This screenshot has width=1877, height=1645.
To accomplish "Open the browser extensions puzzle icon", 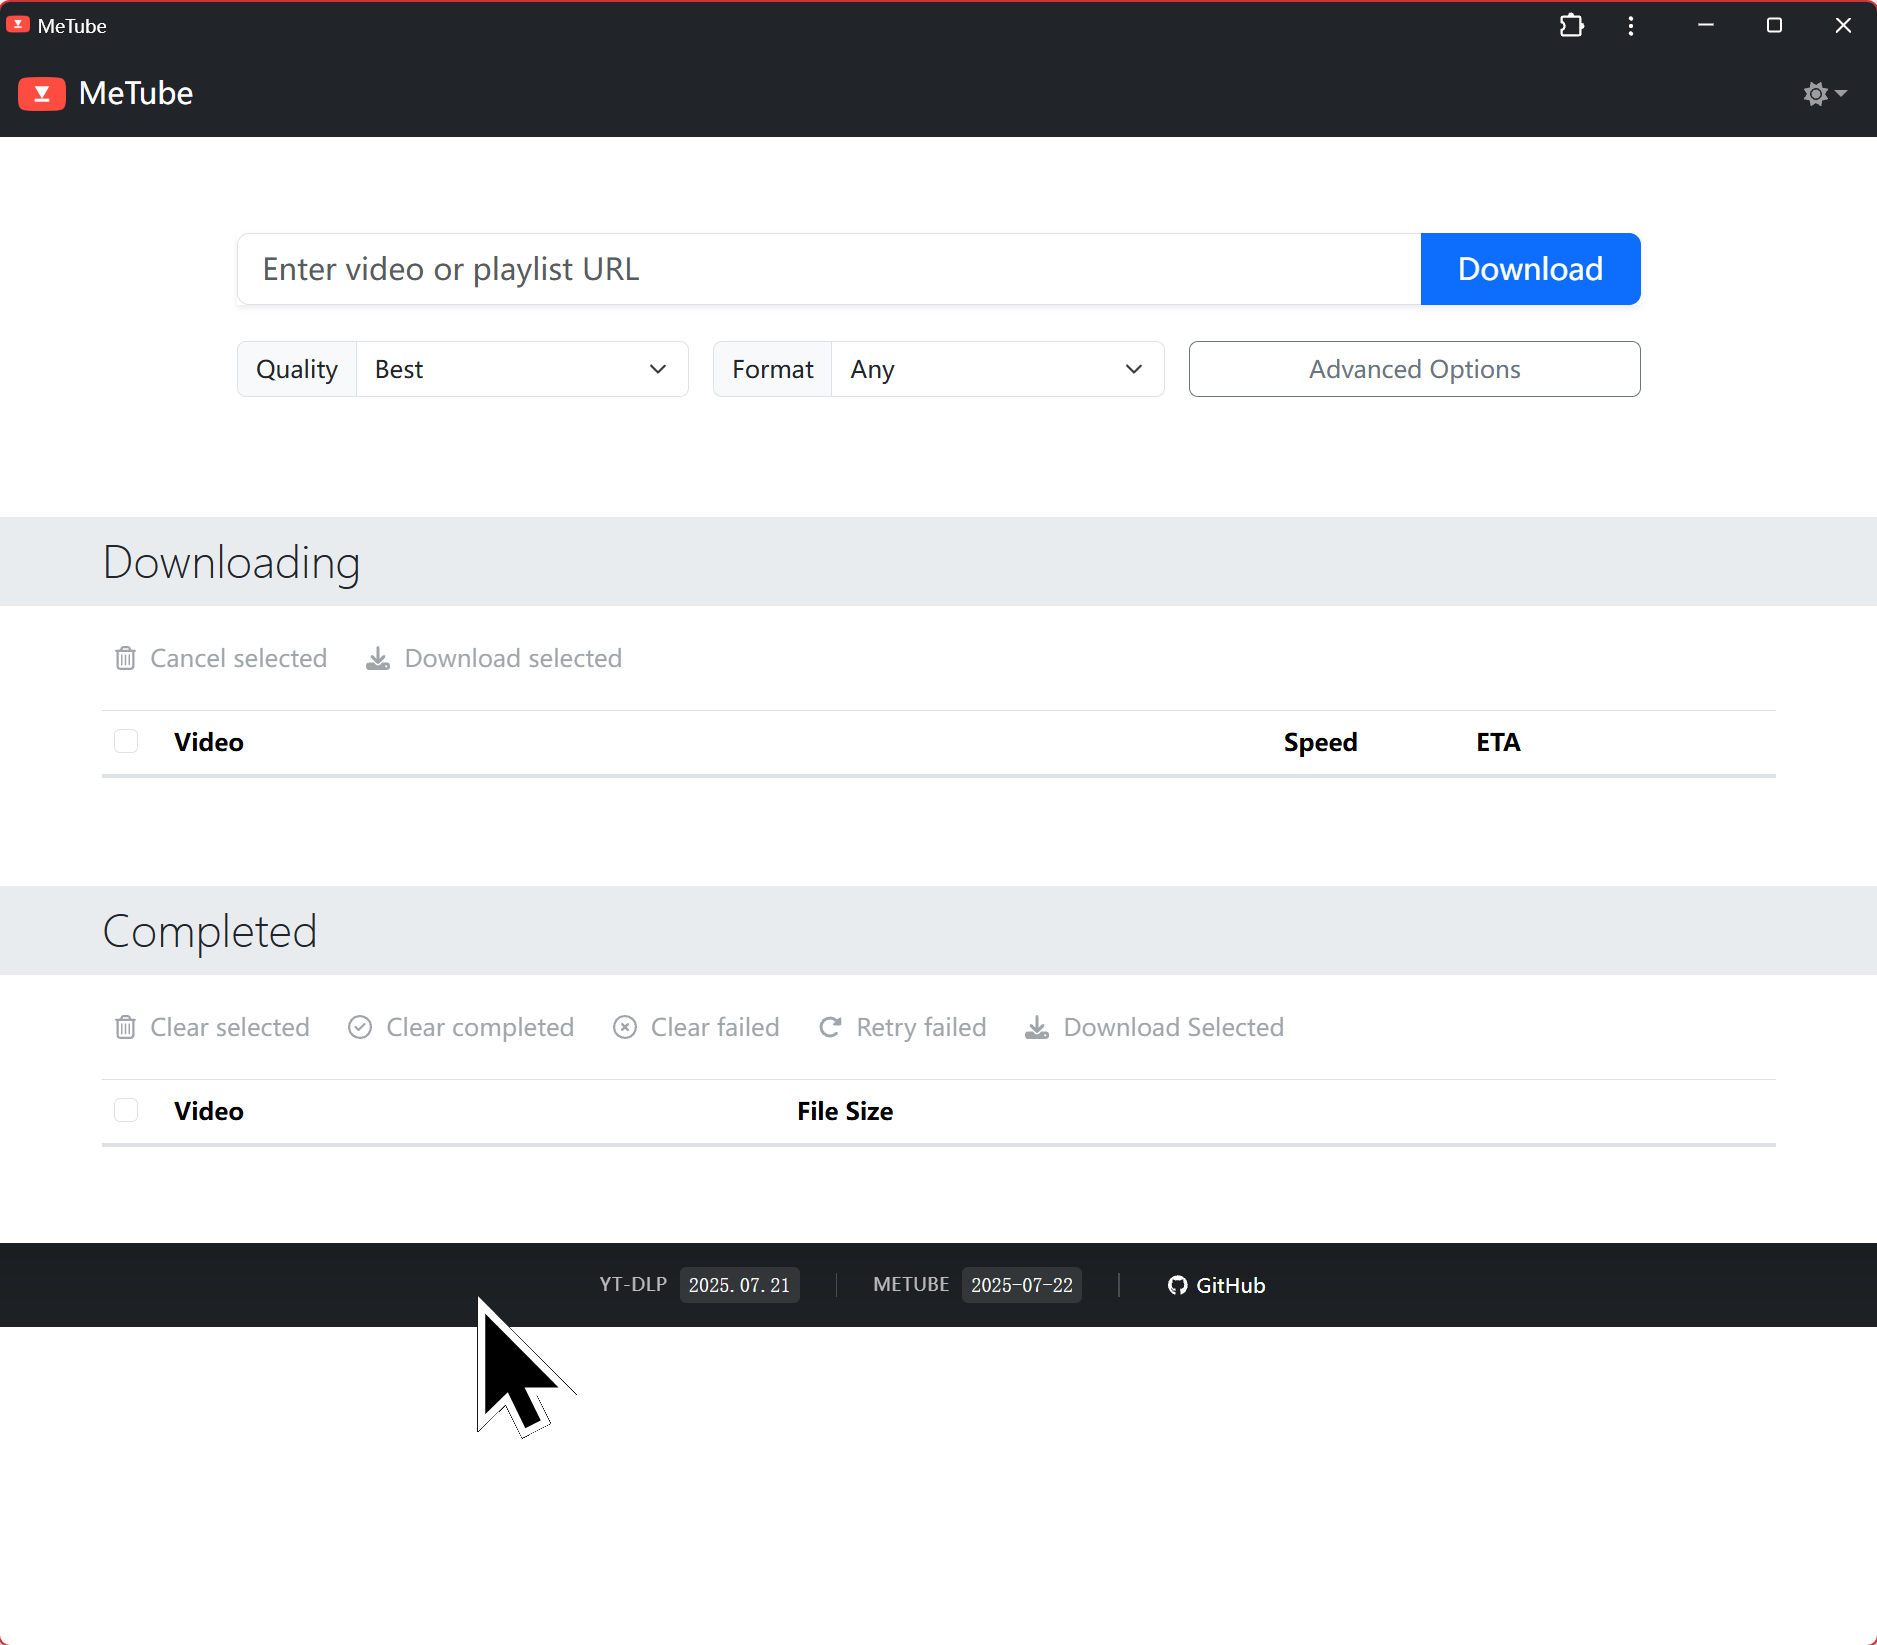I will [x=1572, y=25].
